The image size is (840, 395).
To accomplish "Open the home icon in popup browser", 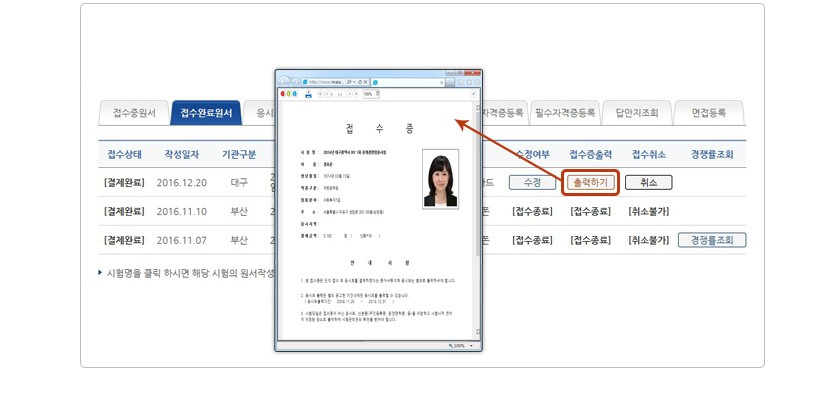I will [x=461, y=82].
